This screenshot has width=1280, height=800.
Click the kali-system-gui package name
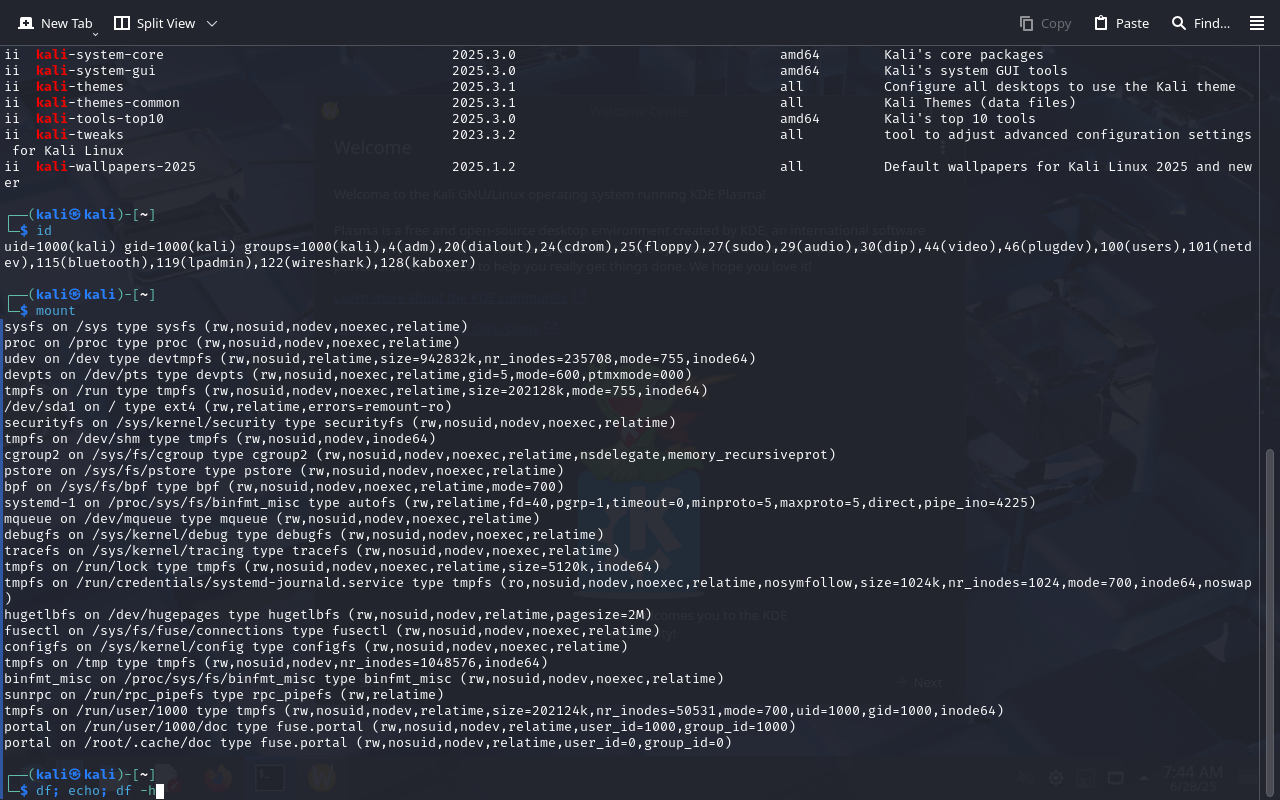[x=96, y=71]
